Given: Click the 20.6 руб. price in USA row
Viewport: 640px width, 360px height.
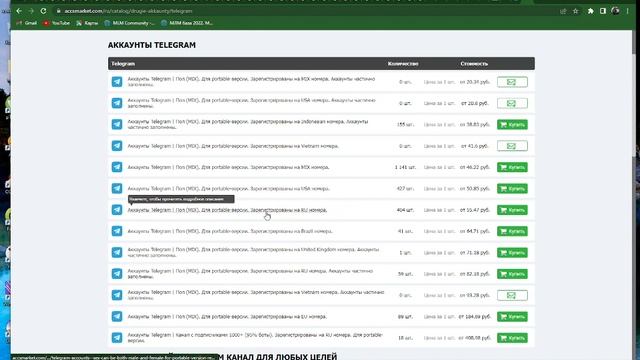Looking at the screenshot, I should (474, 103).
